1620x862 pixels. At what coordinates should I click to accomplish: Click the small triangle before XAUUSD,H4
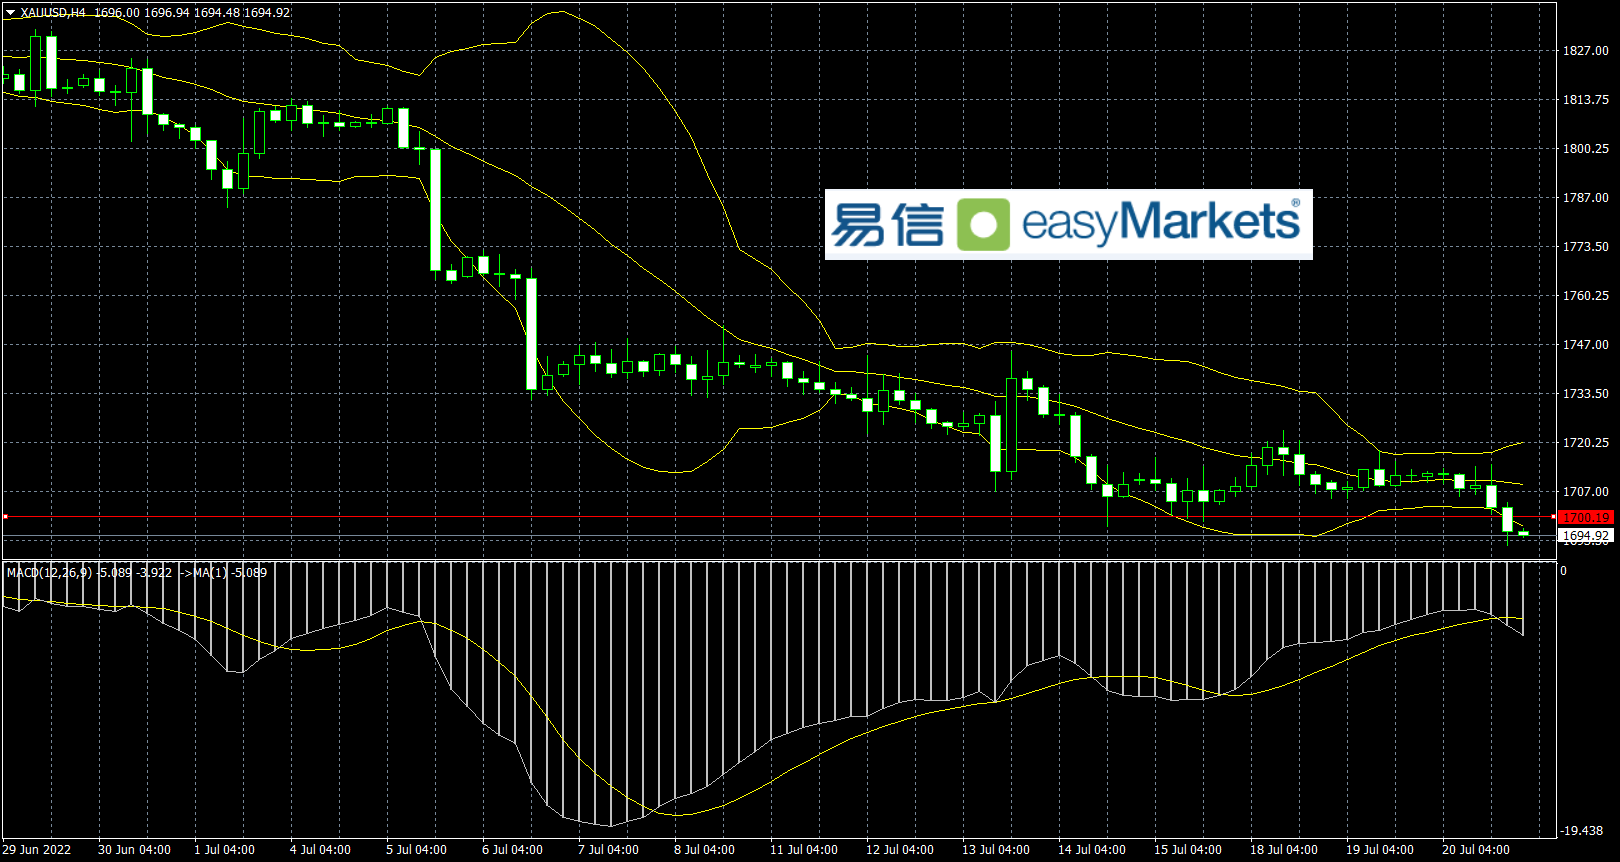[x=11, y=13]
